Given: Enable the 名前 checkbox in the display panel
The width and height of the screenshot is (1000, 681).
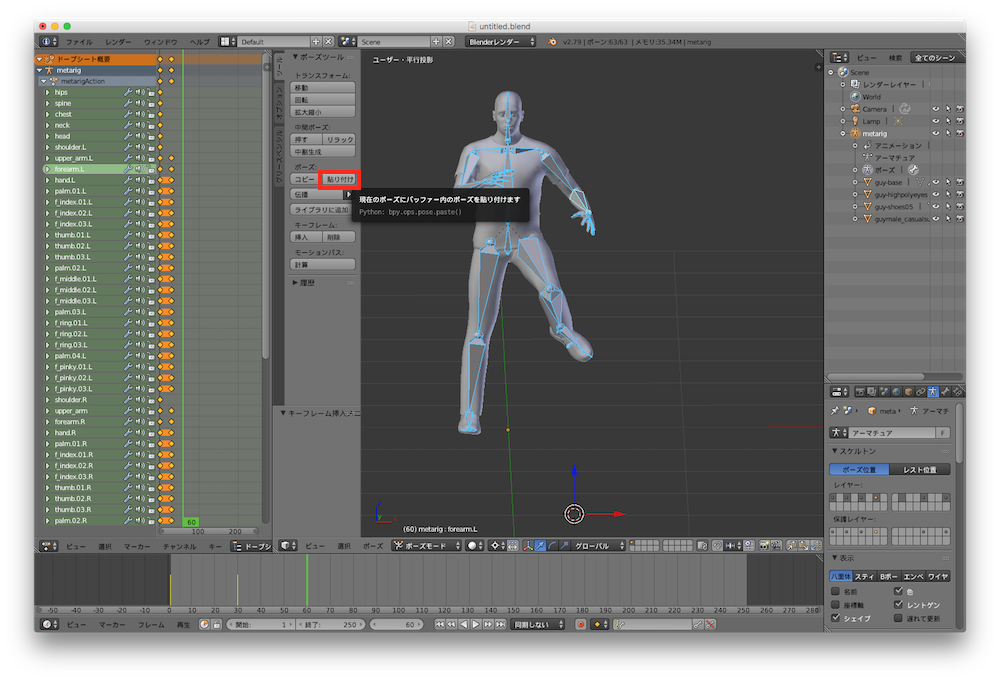Looking at the screenshot, I should click(835, 589).
